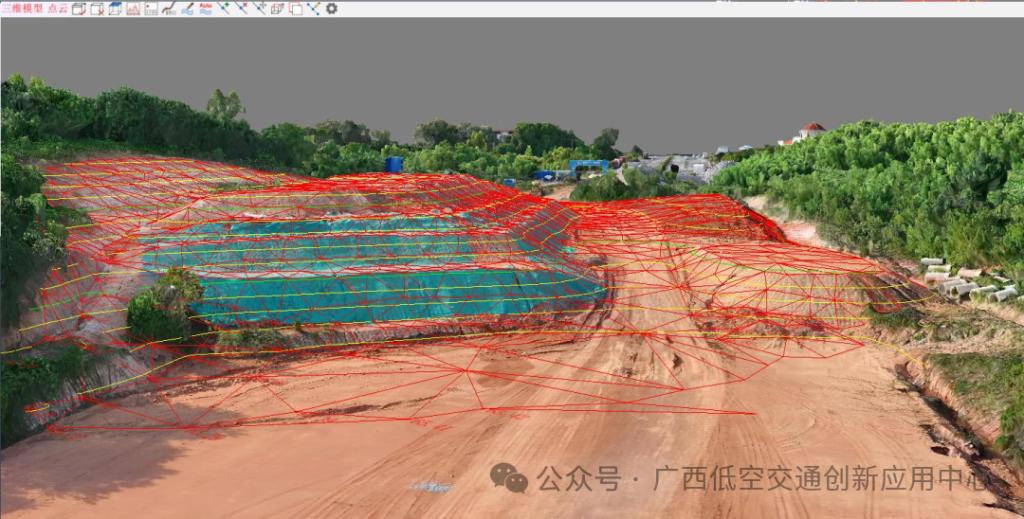The image size is (1024, 519).
Task: Select the add node tool with green plus
Action: coord(223,8)
